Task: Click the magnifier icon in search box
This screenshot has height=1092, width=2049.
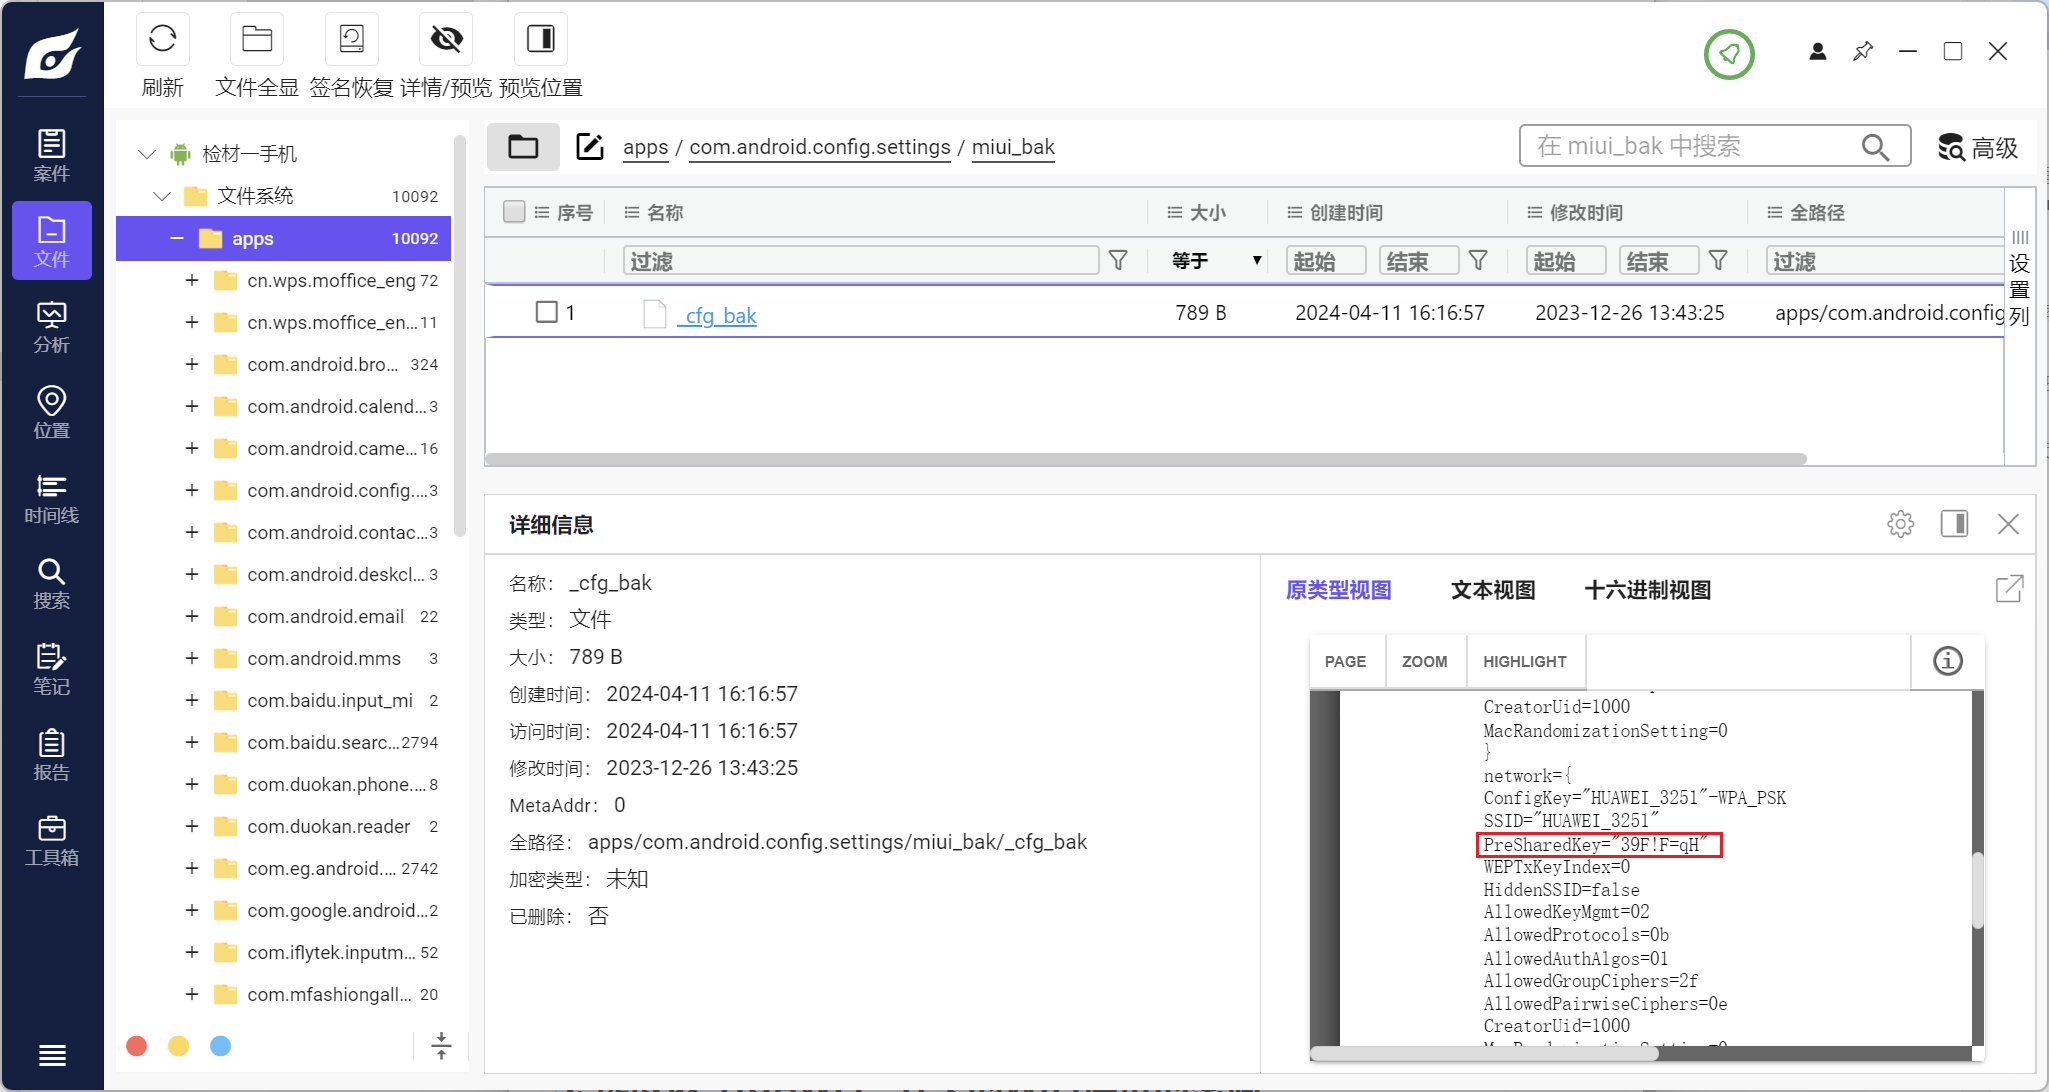Action: pos(1875,147)
